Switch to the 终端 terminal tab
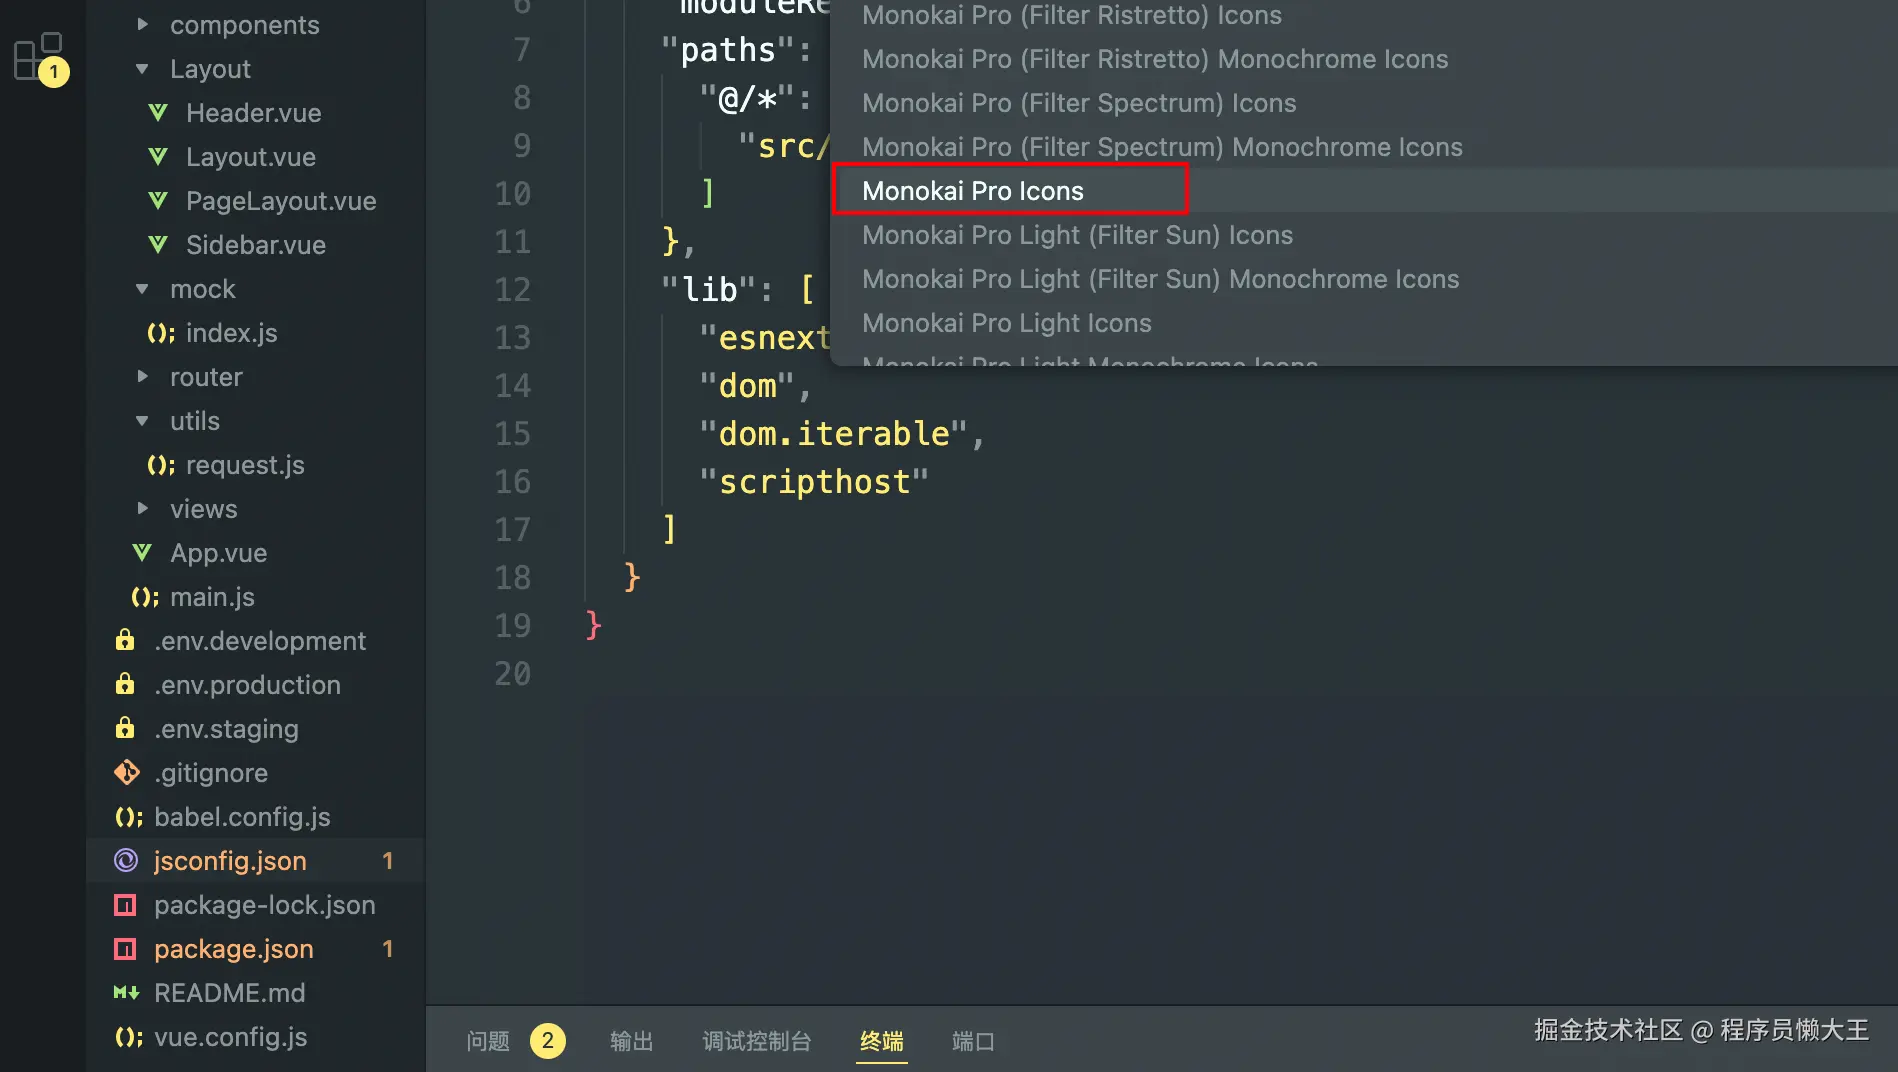Viewport: 1898px width, 1072px height. click(x=881, y=1041)
